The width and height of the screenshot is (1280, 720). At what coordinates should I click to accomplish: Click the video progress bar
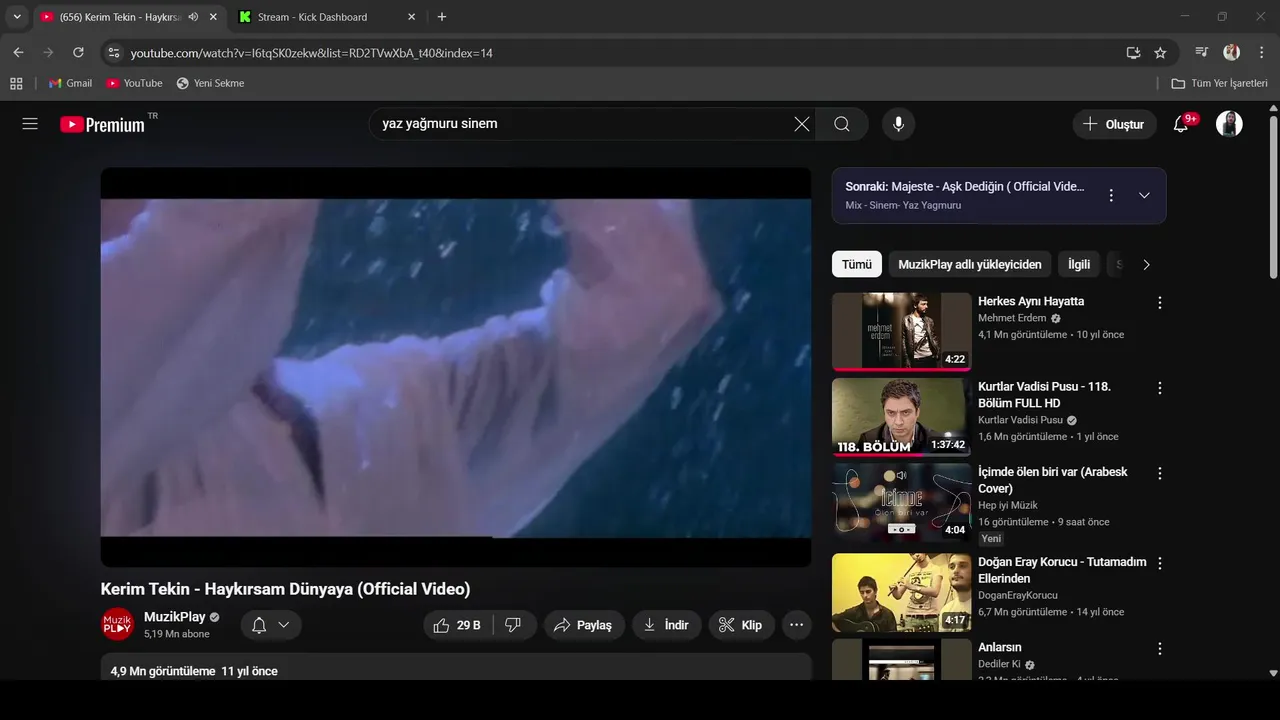456,538
